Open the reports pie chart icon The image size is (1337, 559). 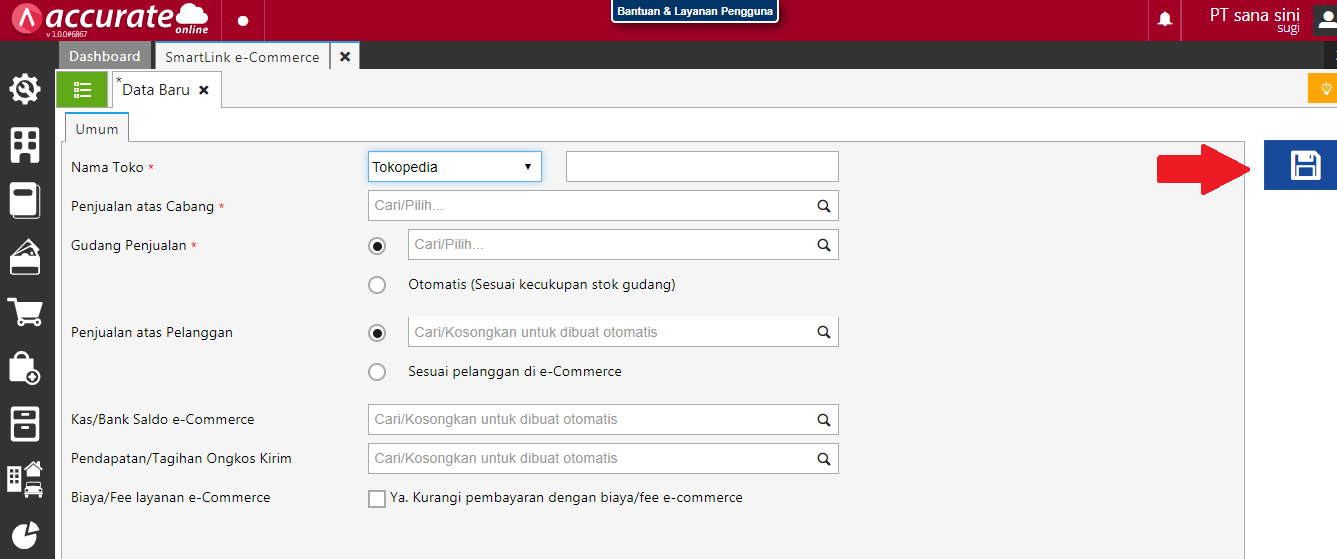(x=25, y=535)
